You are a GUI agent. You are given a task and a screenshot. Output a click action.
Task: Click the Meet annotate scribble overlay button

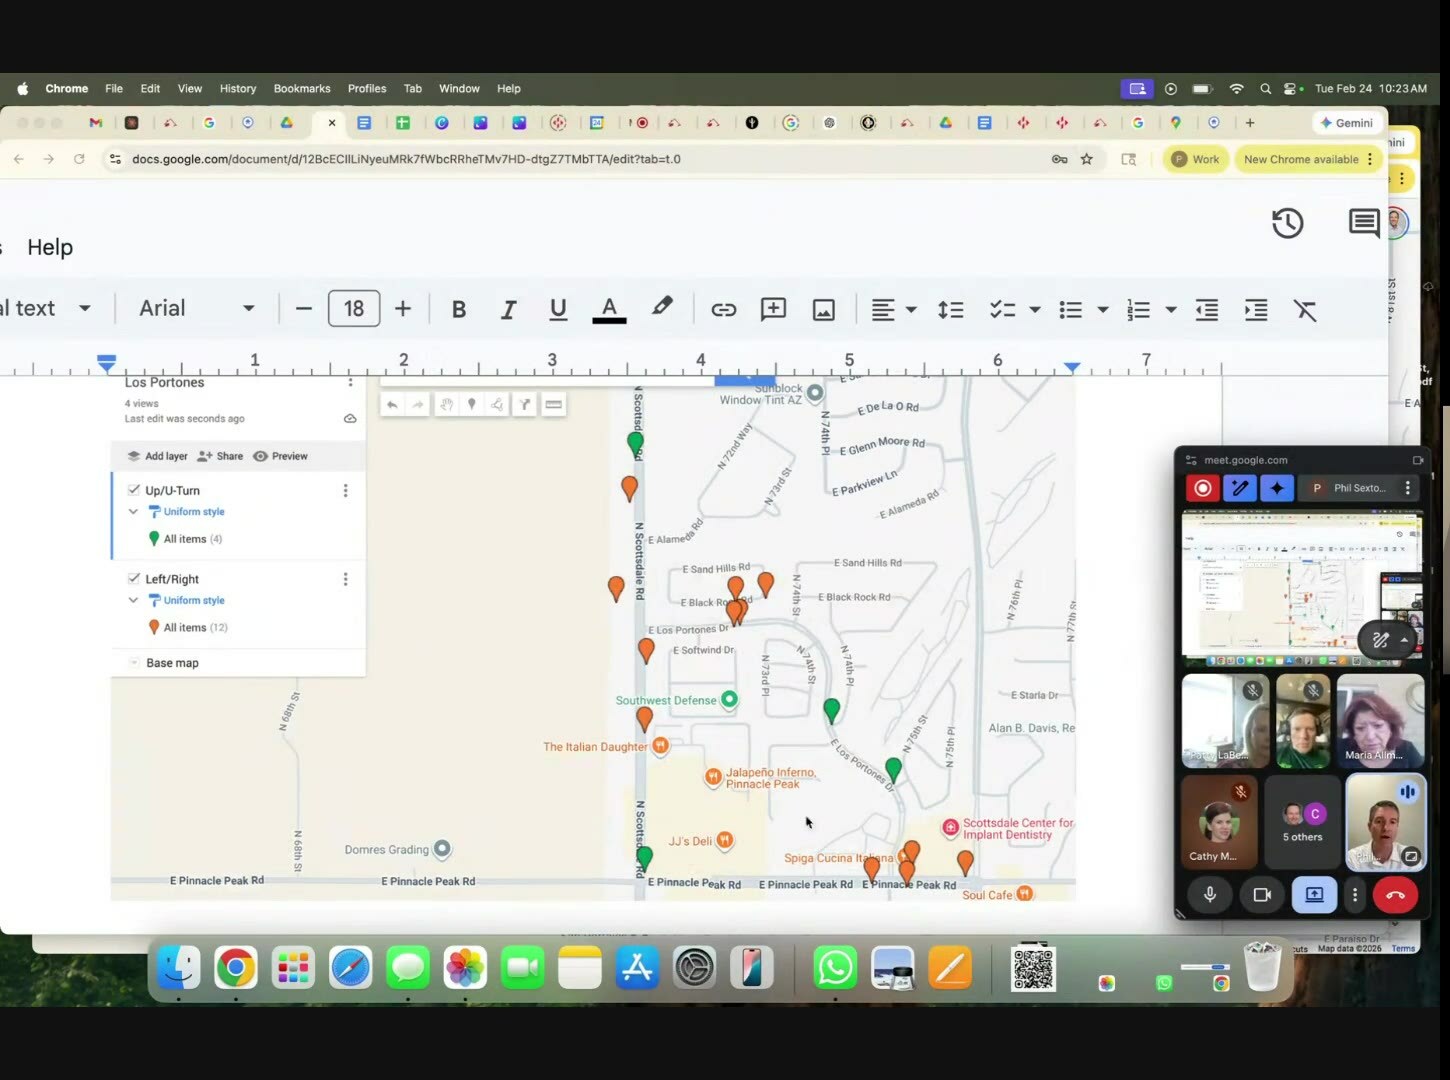(x=1381, y=640)
